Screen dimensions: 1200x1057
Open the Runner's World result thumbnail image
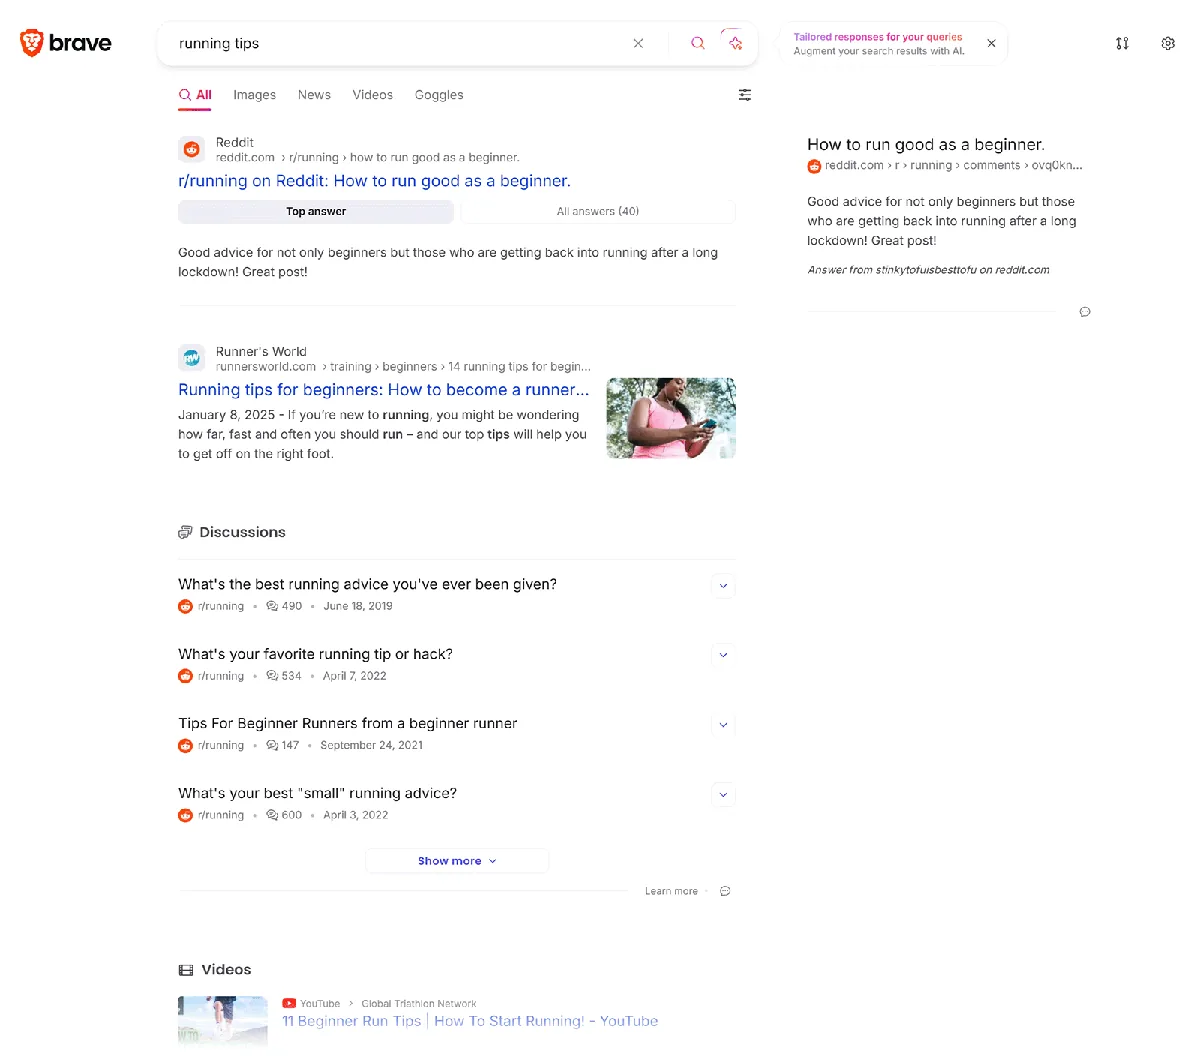[x=671, y=418]
